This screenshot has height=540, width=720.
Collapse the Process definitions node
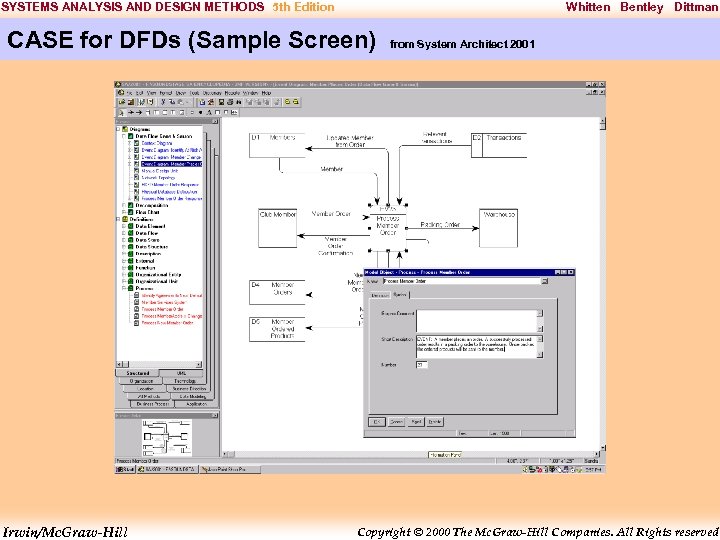click(x=124, y=288)
